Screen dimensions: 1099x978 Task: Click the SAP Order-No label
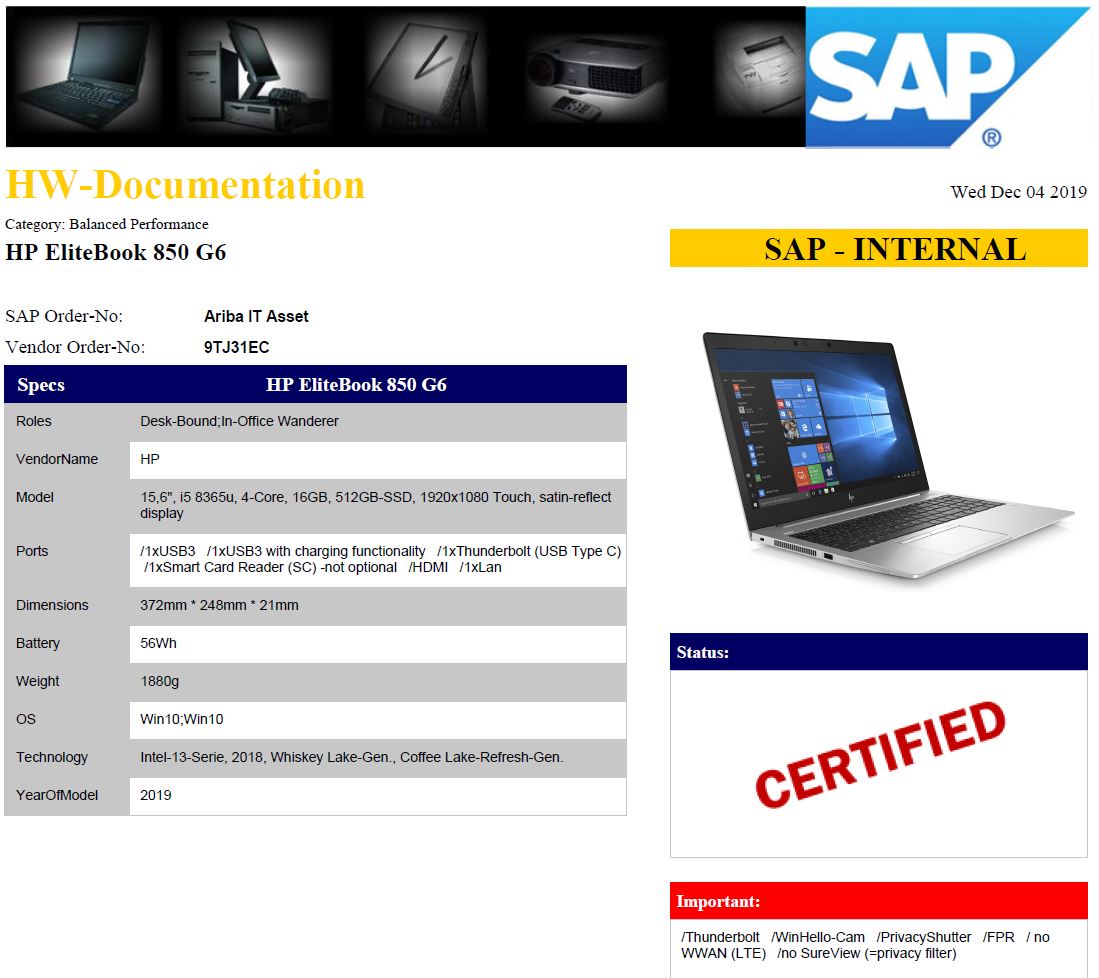coord(64,316)
